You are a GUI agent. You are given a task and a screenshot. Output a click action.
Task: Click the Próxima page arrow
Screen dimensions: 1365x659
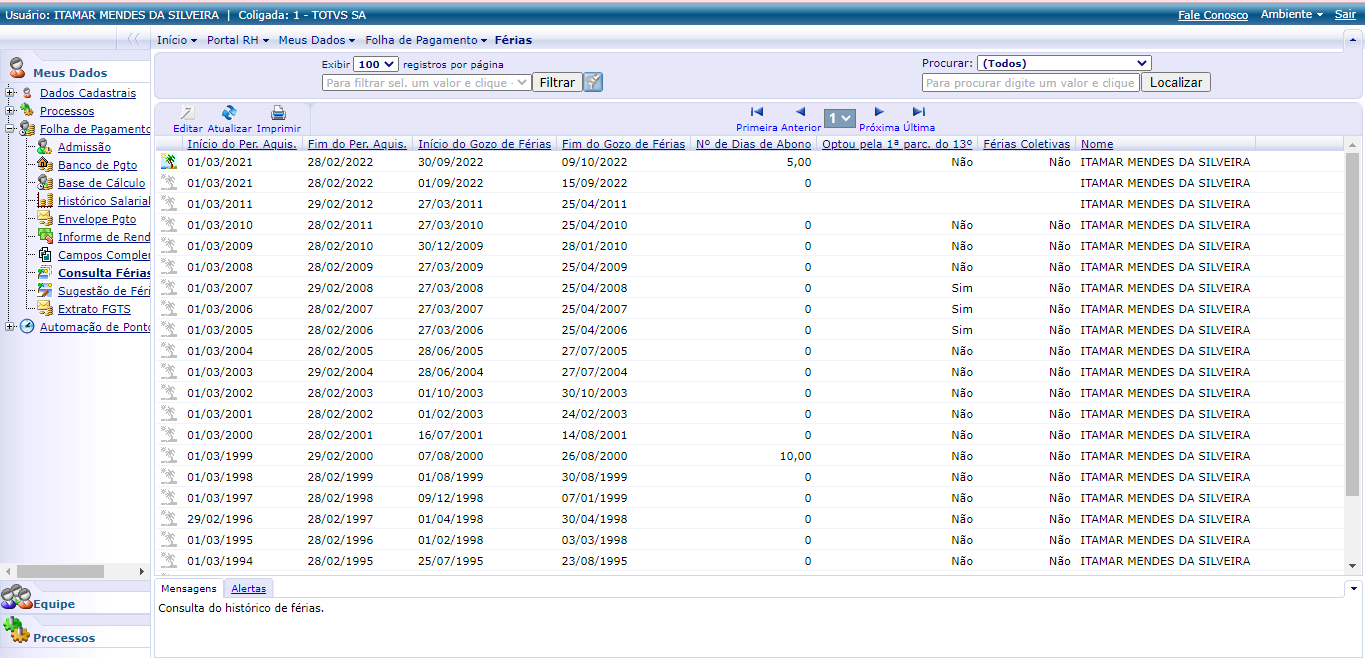[x=879, y=112]
